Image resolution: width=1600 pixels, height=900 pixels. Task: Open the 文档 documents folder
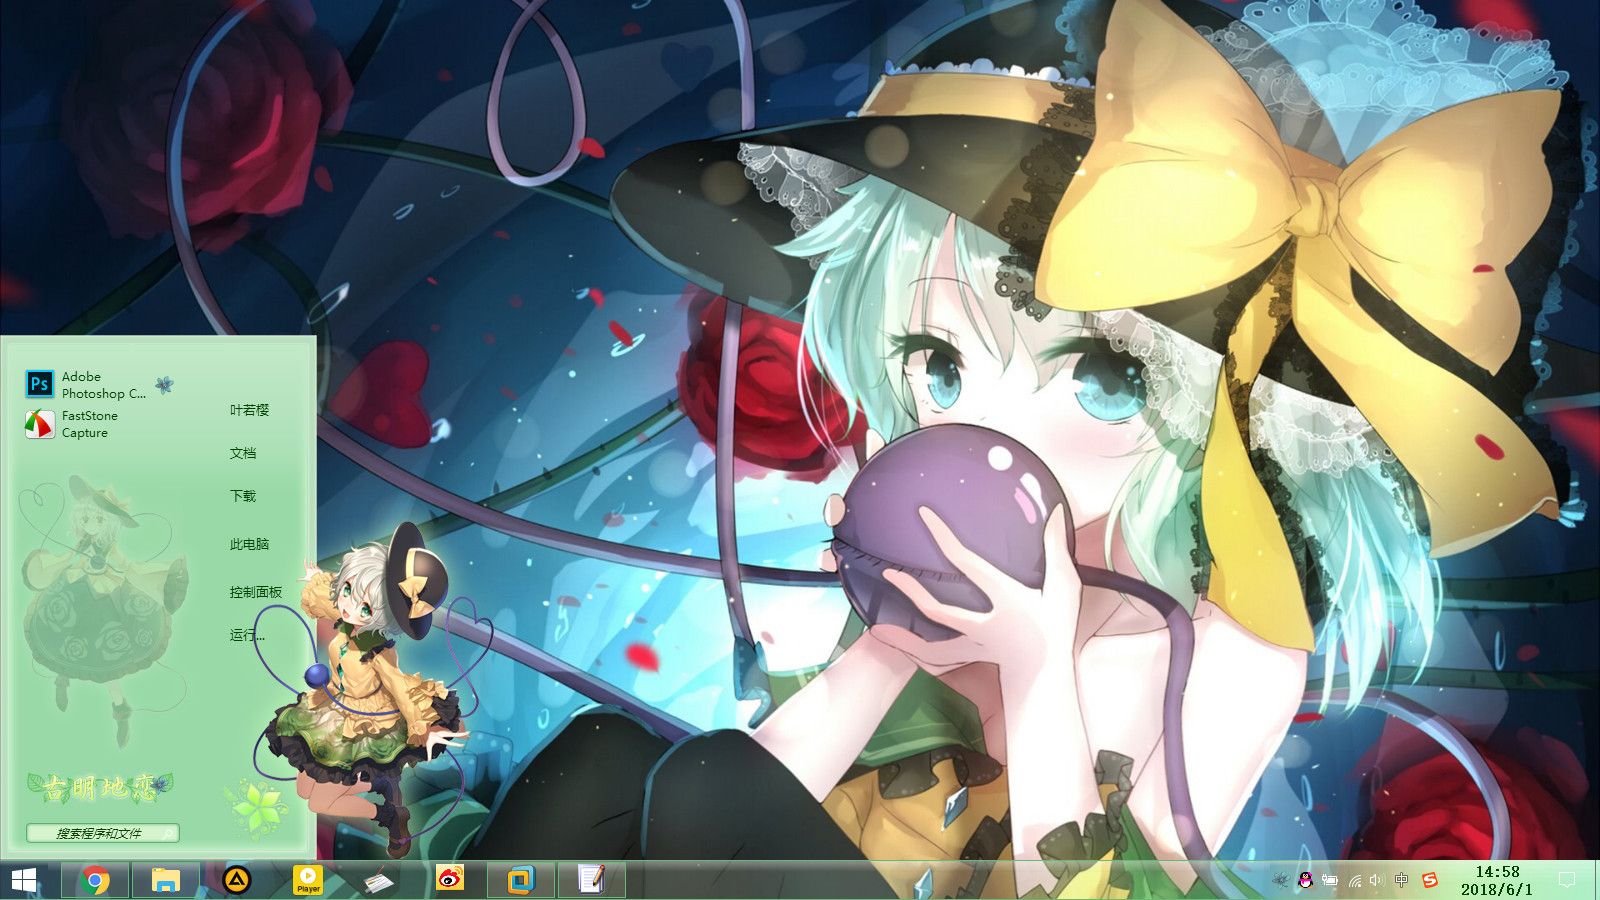(243, 453)
